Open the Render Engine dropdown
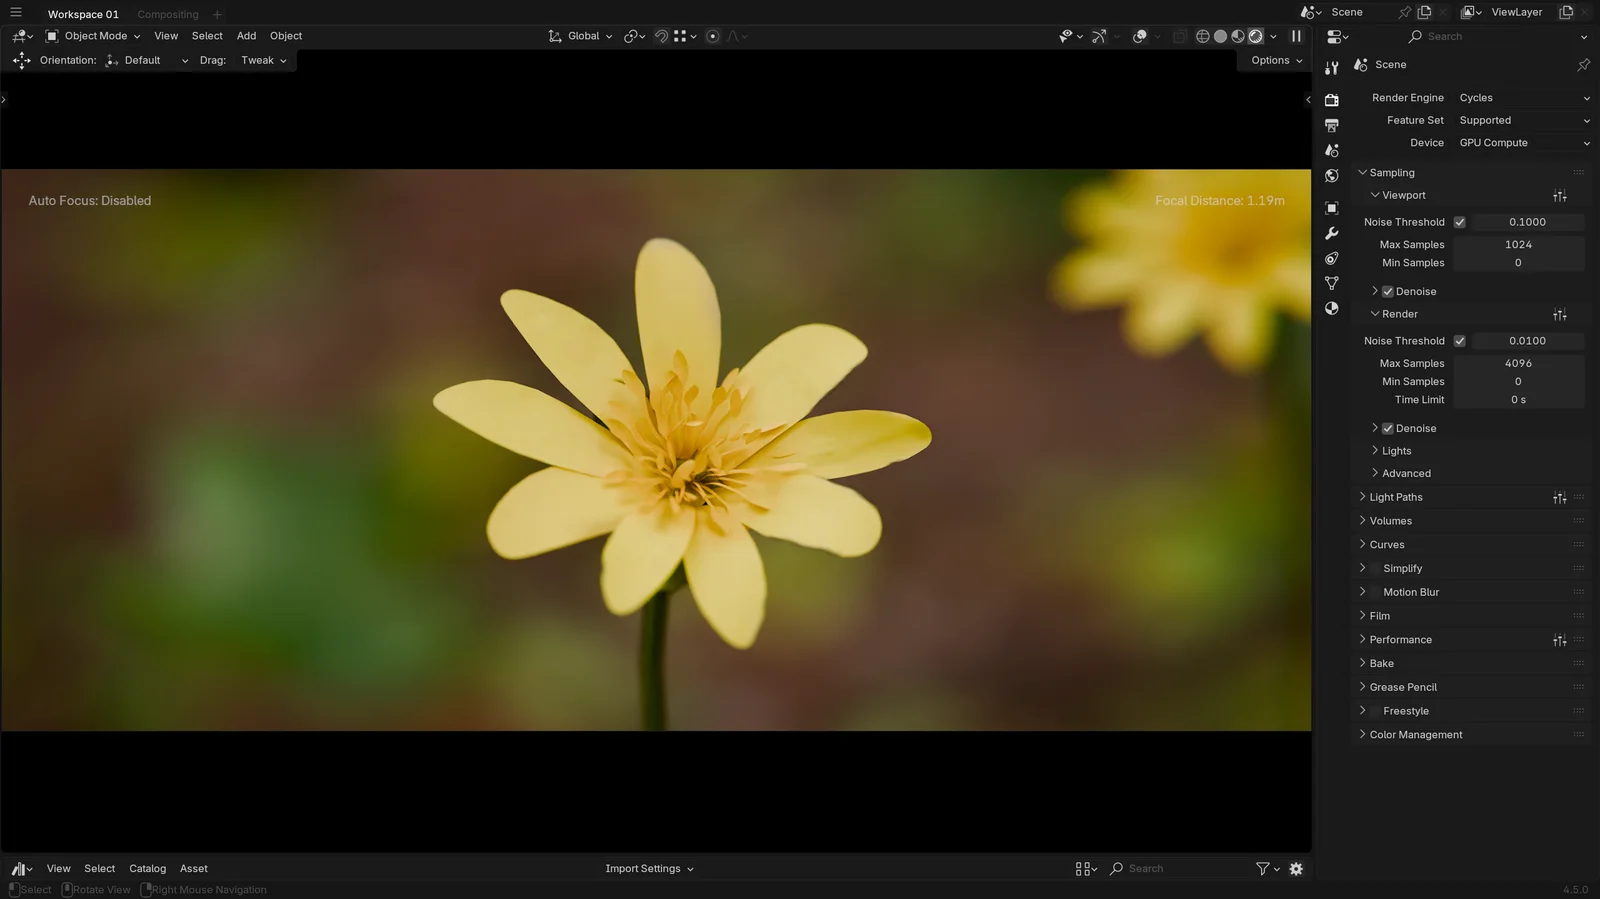1600x899 pixels. [1522, 98]
